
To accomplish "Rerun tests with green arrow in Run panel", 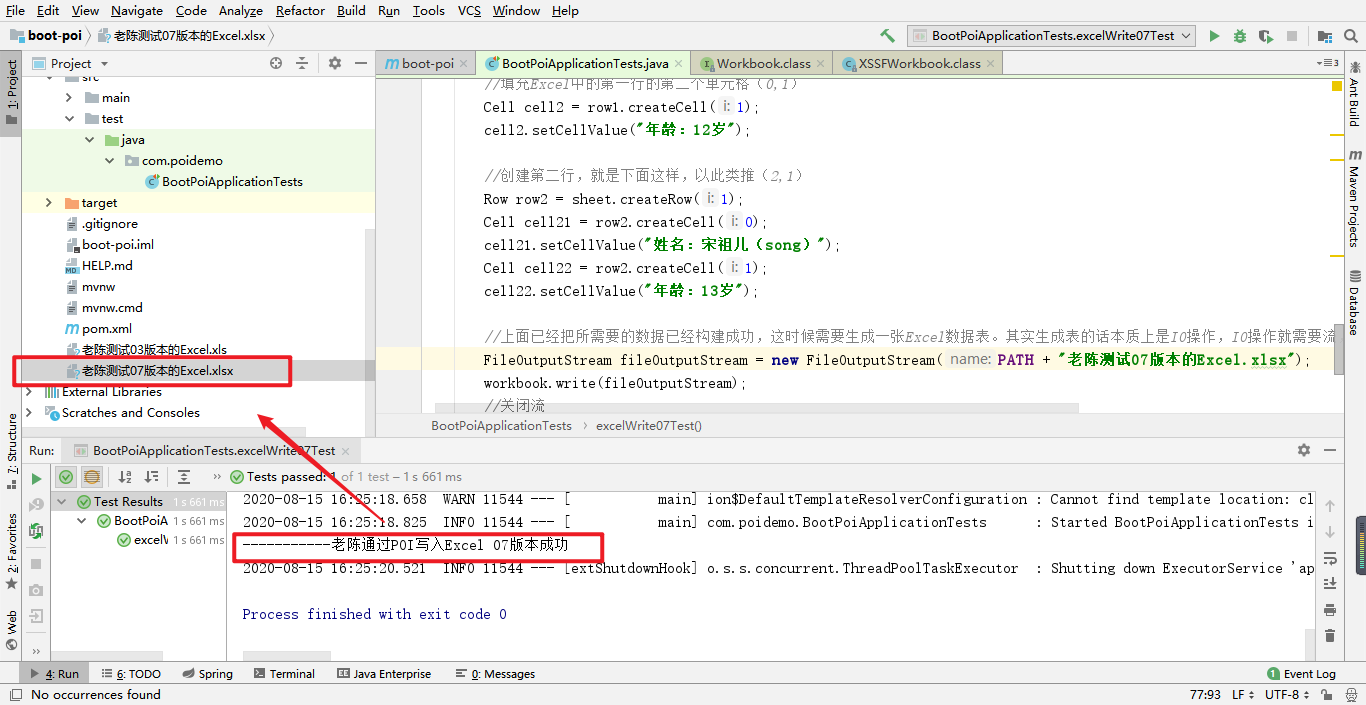I will click(37, 478).
